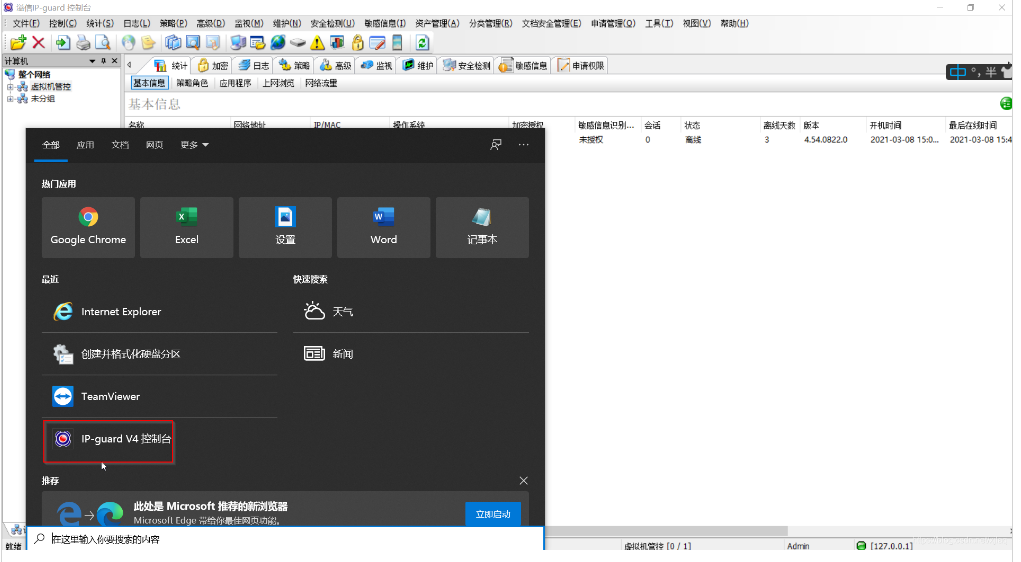
Task: Select 网络流量 sub-tab
Action: [x=321, y=83]
